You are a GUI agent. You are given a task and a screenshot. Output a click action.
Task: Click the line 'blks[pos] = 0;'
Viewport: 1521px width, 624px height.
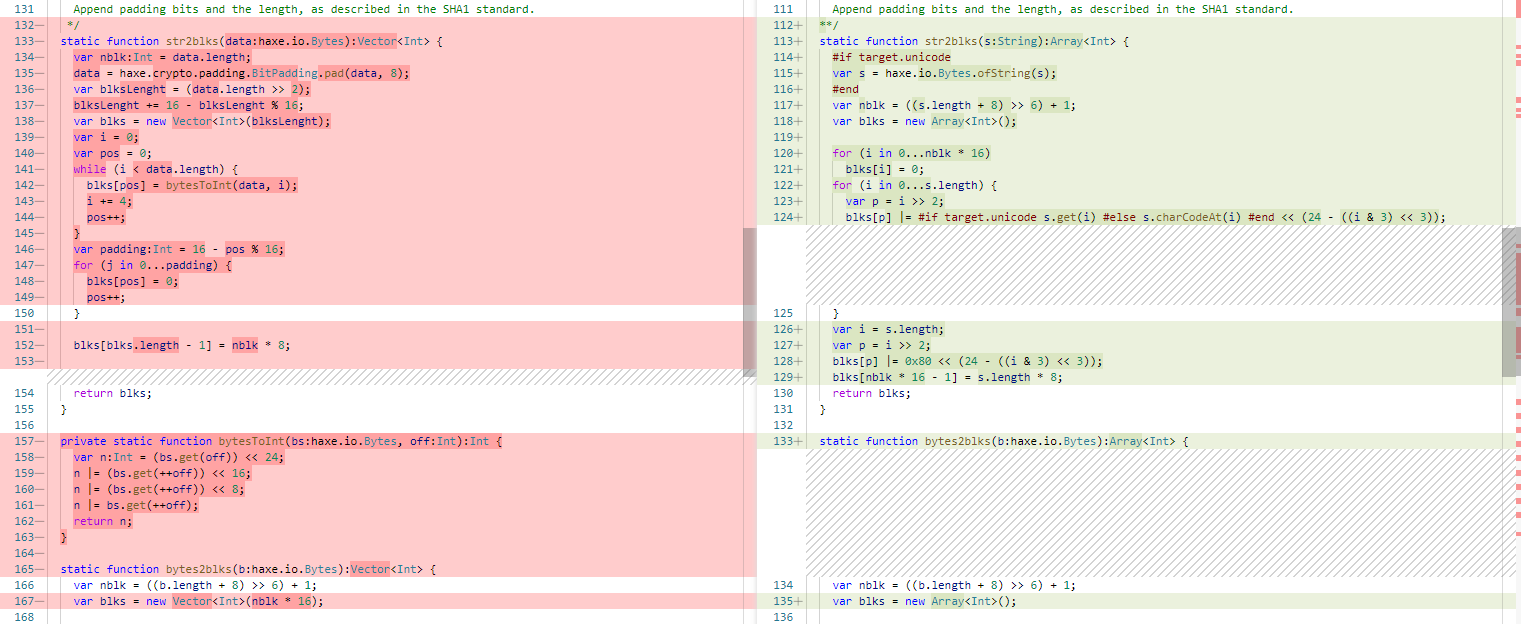(132, 281)
